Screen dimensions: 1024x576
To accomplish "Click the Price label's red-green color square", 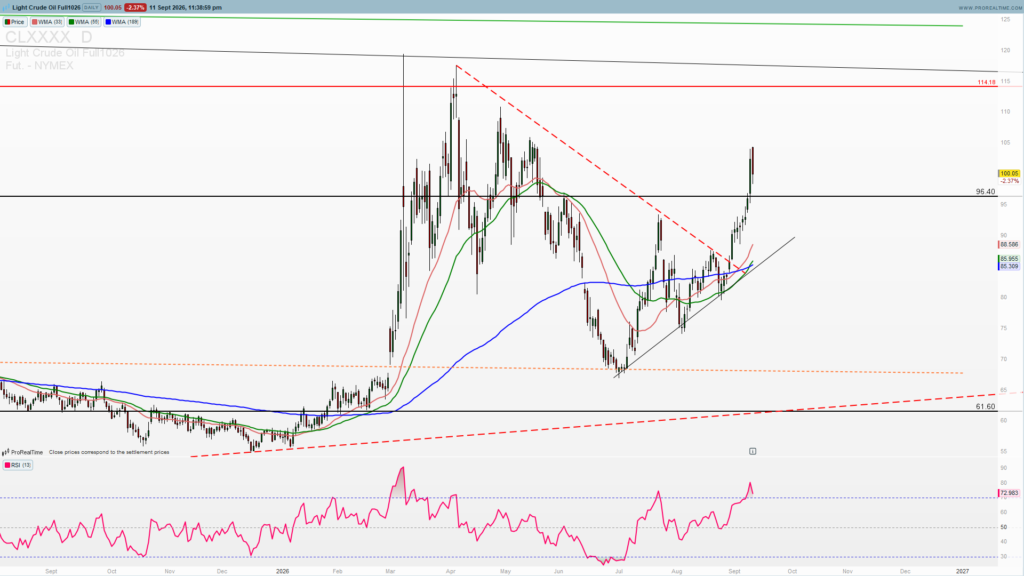I will 8,22.
